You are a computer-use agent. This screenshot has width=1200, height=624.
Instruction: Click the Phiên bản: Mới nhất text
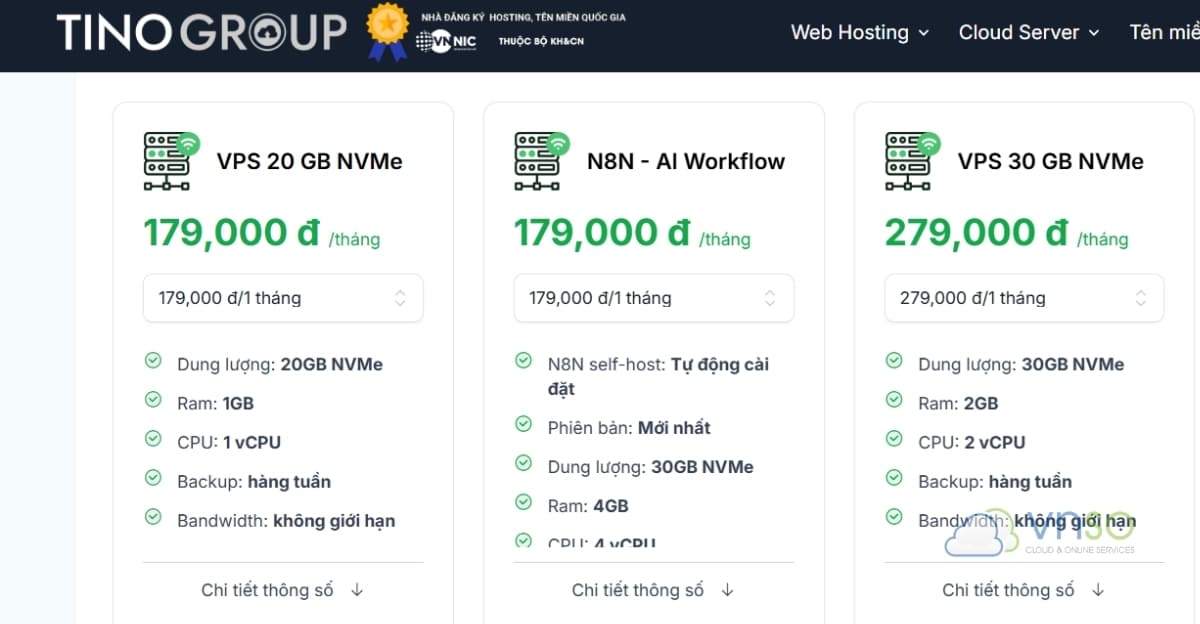(x=629, y=428)
